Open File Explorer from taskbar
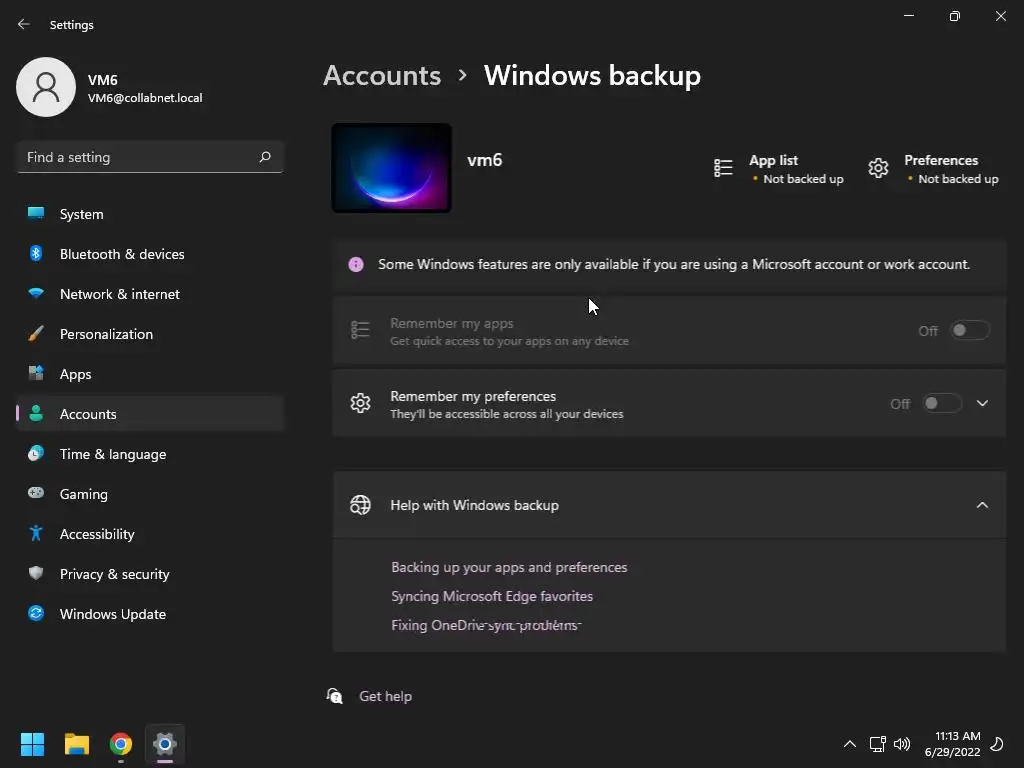1024x768 pixels. [77, 744]
